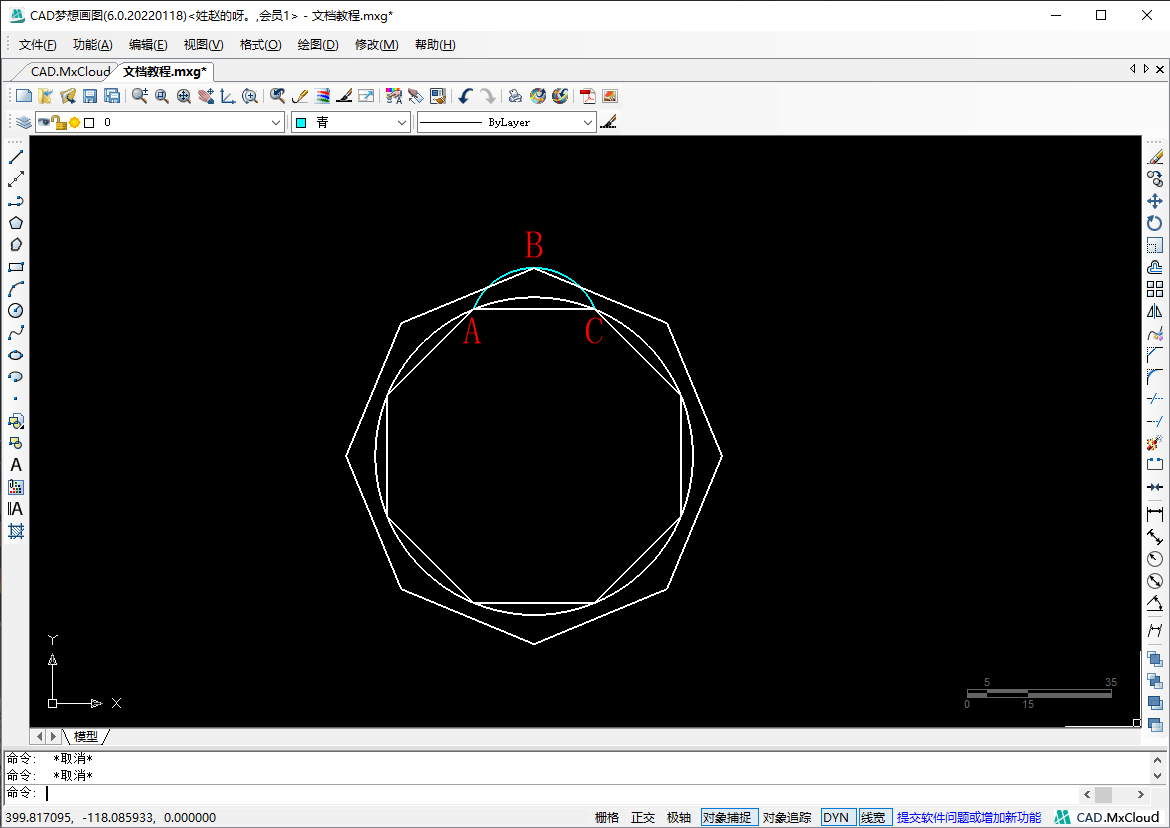The image size is (1170, 828).
Task: Click the Print icon
Action: [515, 96]
